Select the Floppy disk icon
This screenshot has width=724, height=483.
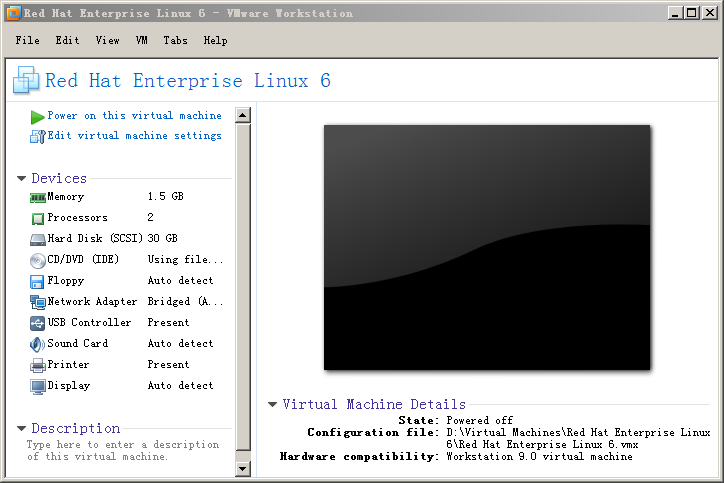pos(37,282)
